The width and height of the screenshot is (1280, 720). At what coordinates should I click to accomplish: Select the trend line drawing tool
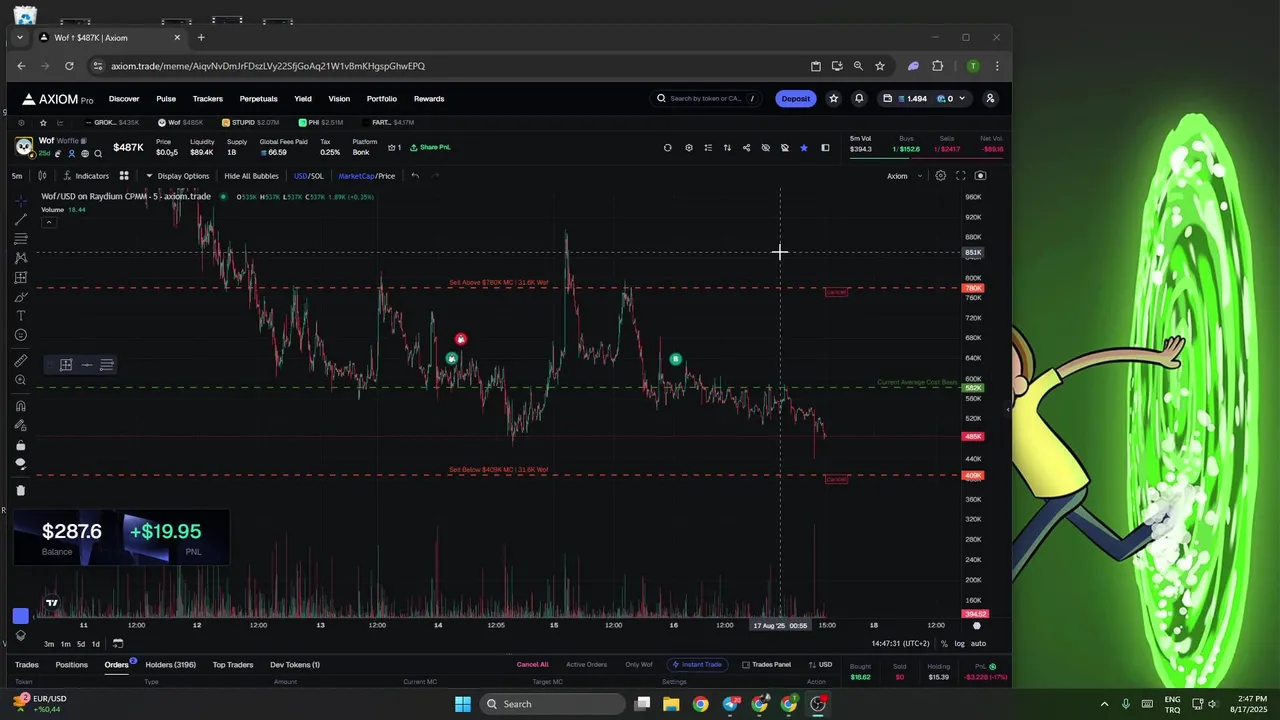(x=20, y=220)
